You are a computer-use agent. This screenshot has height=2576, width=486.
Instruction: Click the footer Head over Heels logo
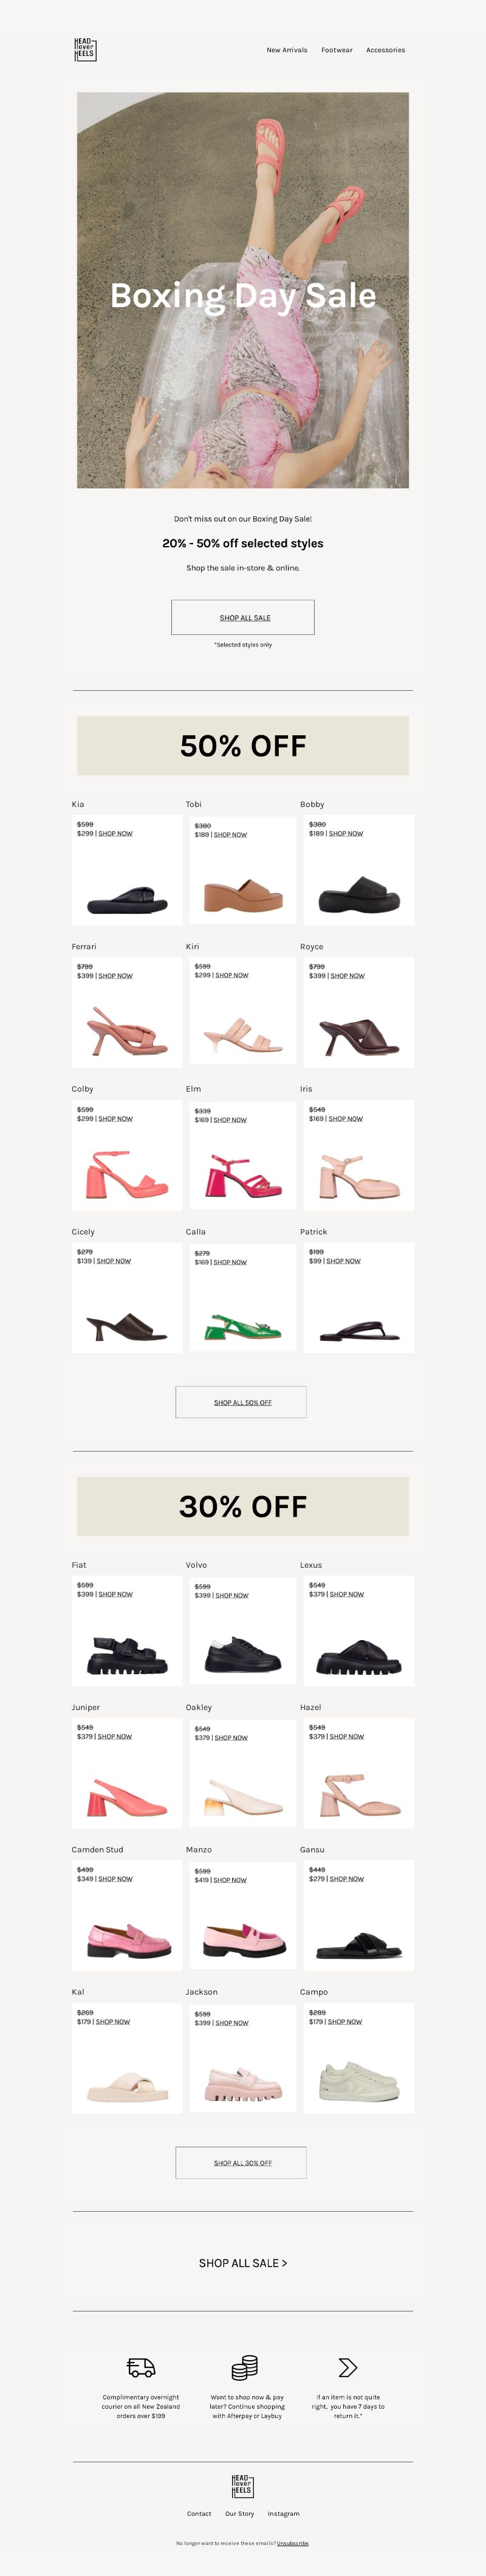click(243, 2486)
